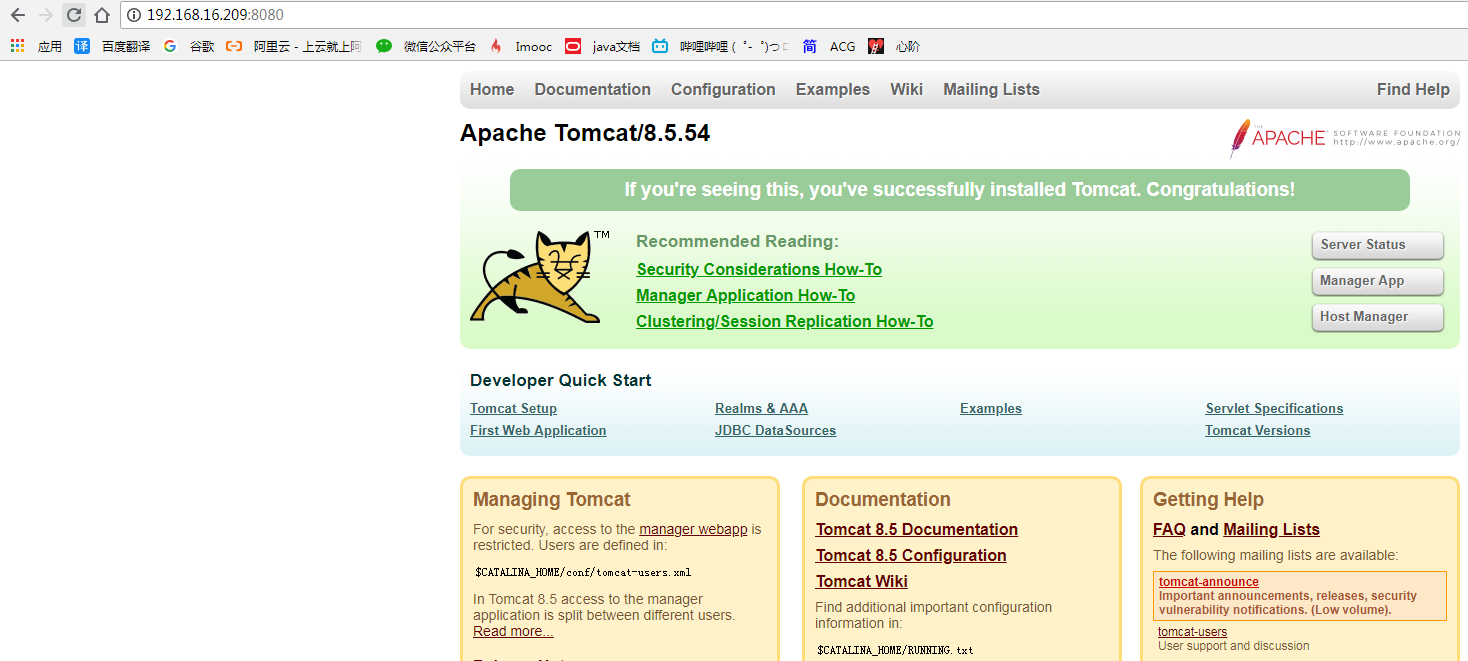
Task: Open the Examples navigation item
Action: point(833,89)
